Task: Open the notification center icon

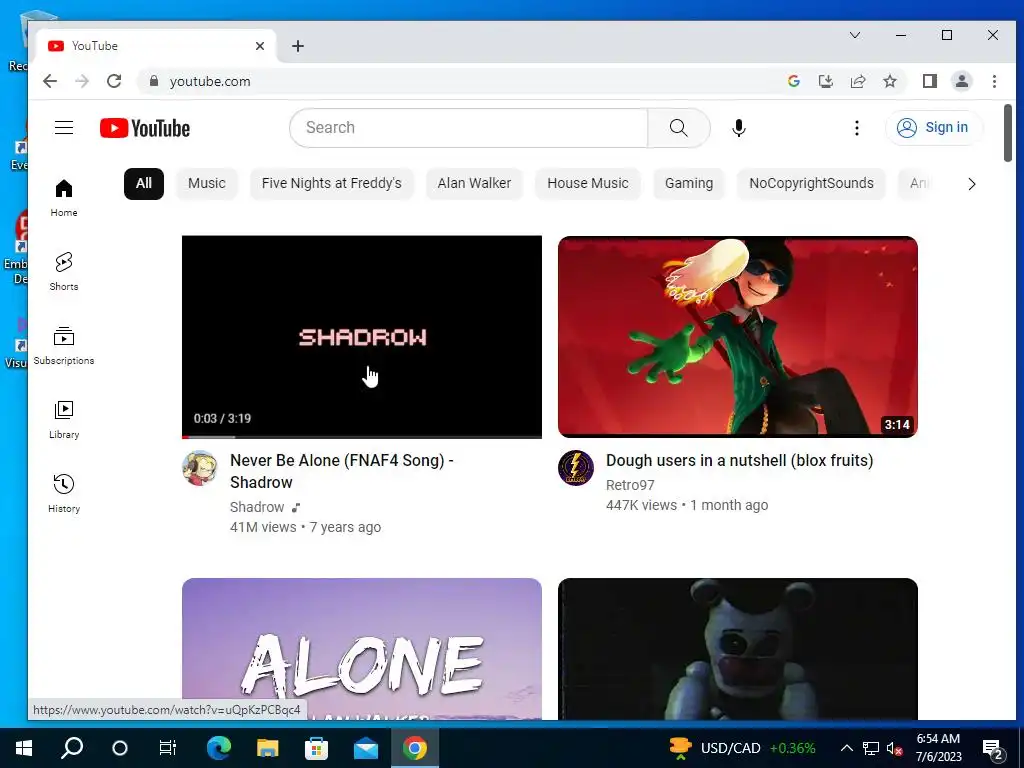Action: click(x=993, y=749)
